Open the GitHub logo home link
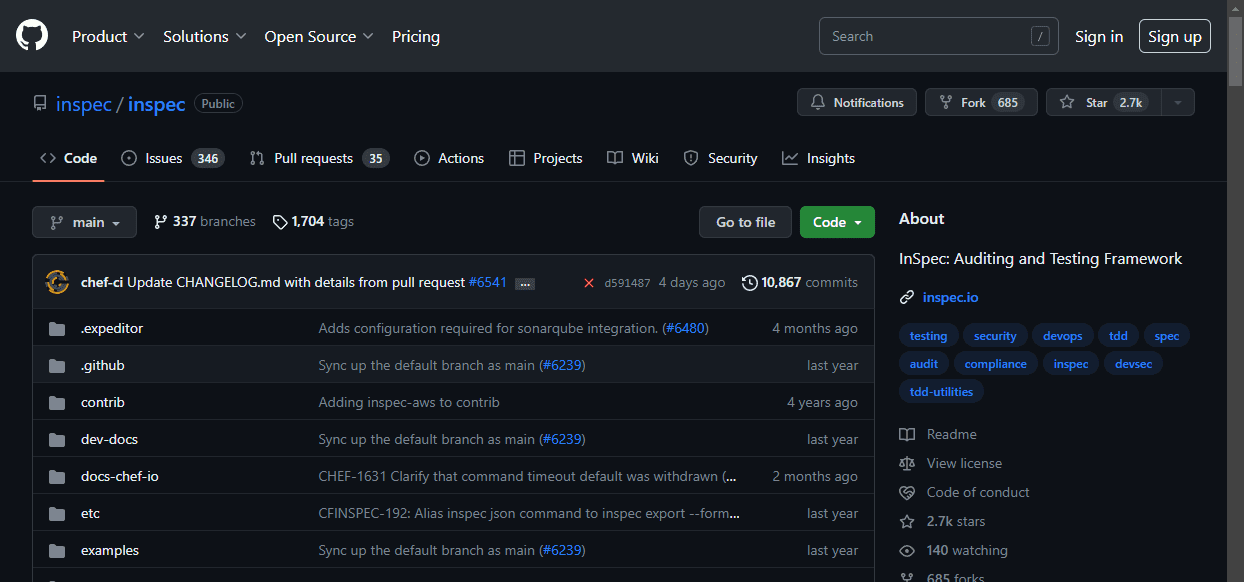Image resolution: width=1244 pixels, height=582 pixels. click(32, 36)
